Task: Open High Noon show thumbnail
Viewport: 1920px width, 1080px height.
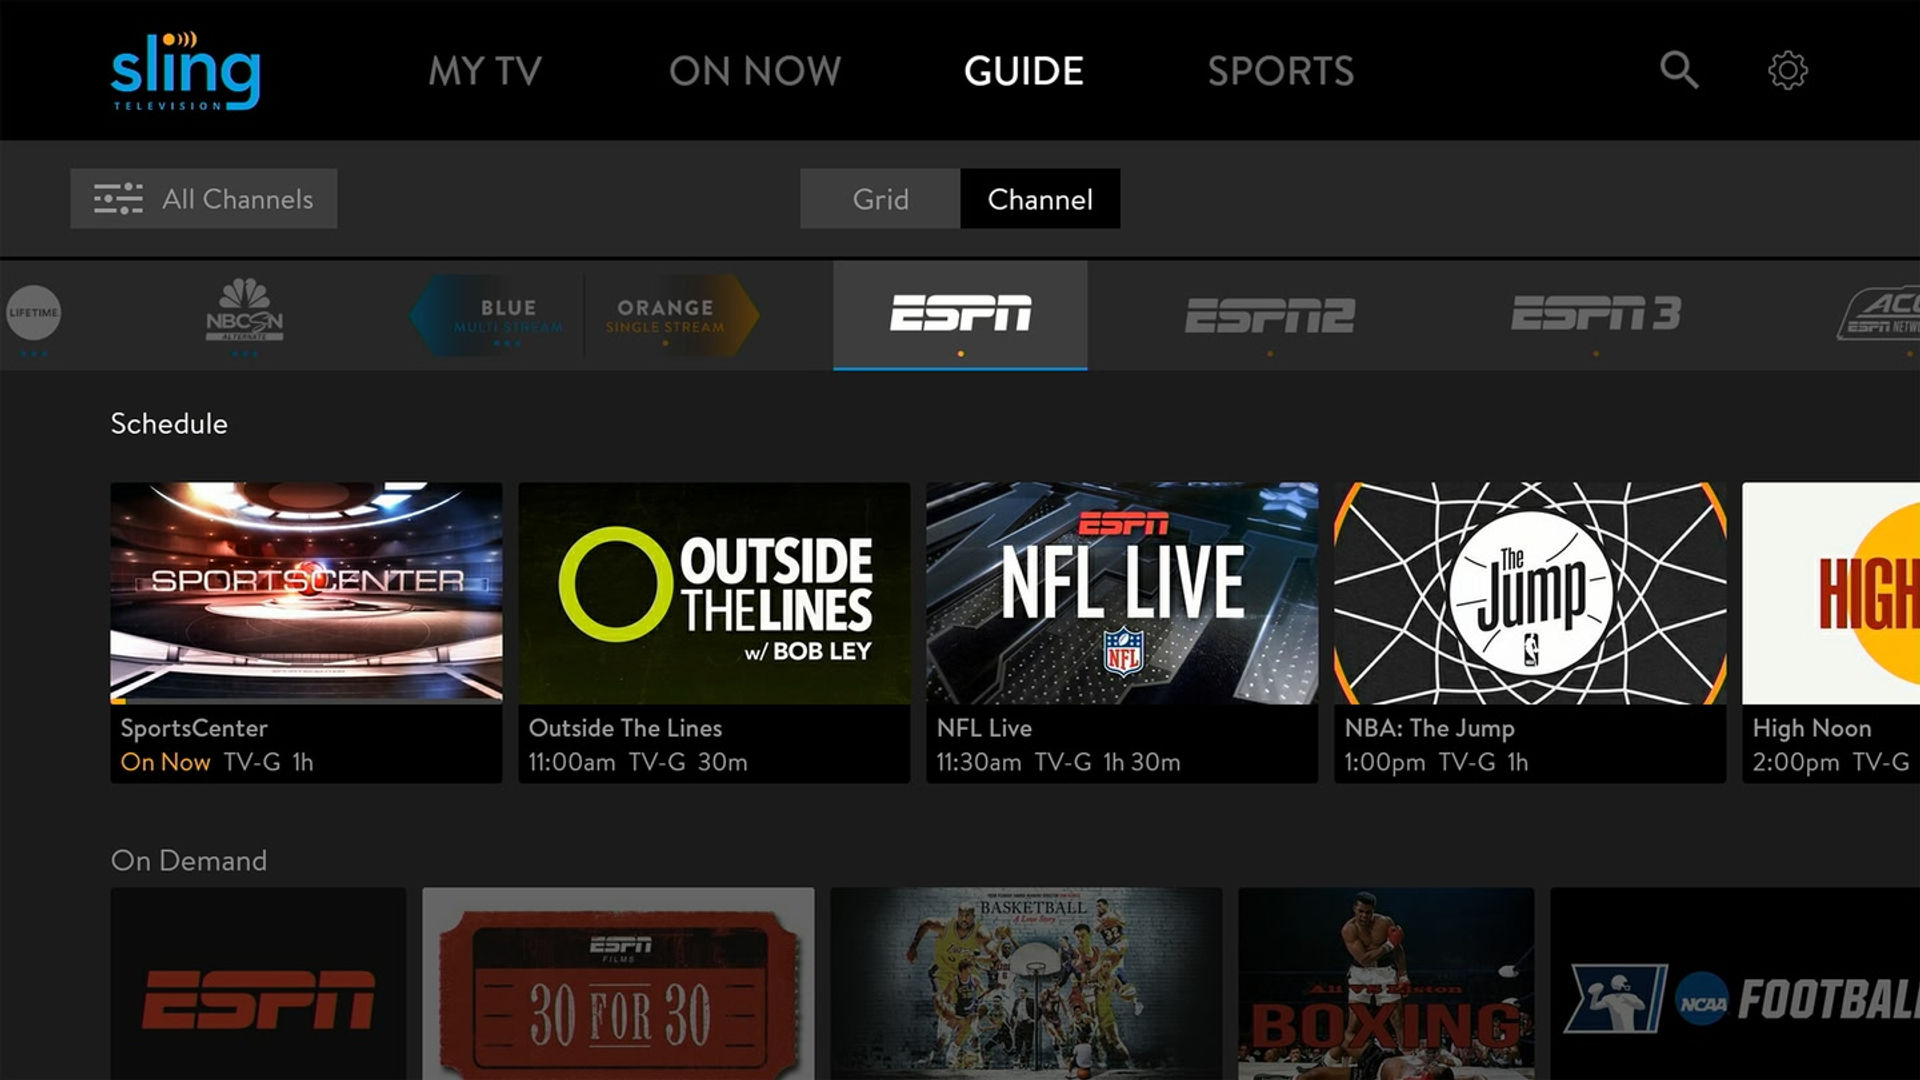Action: [1831, 593]
